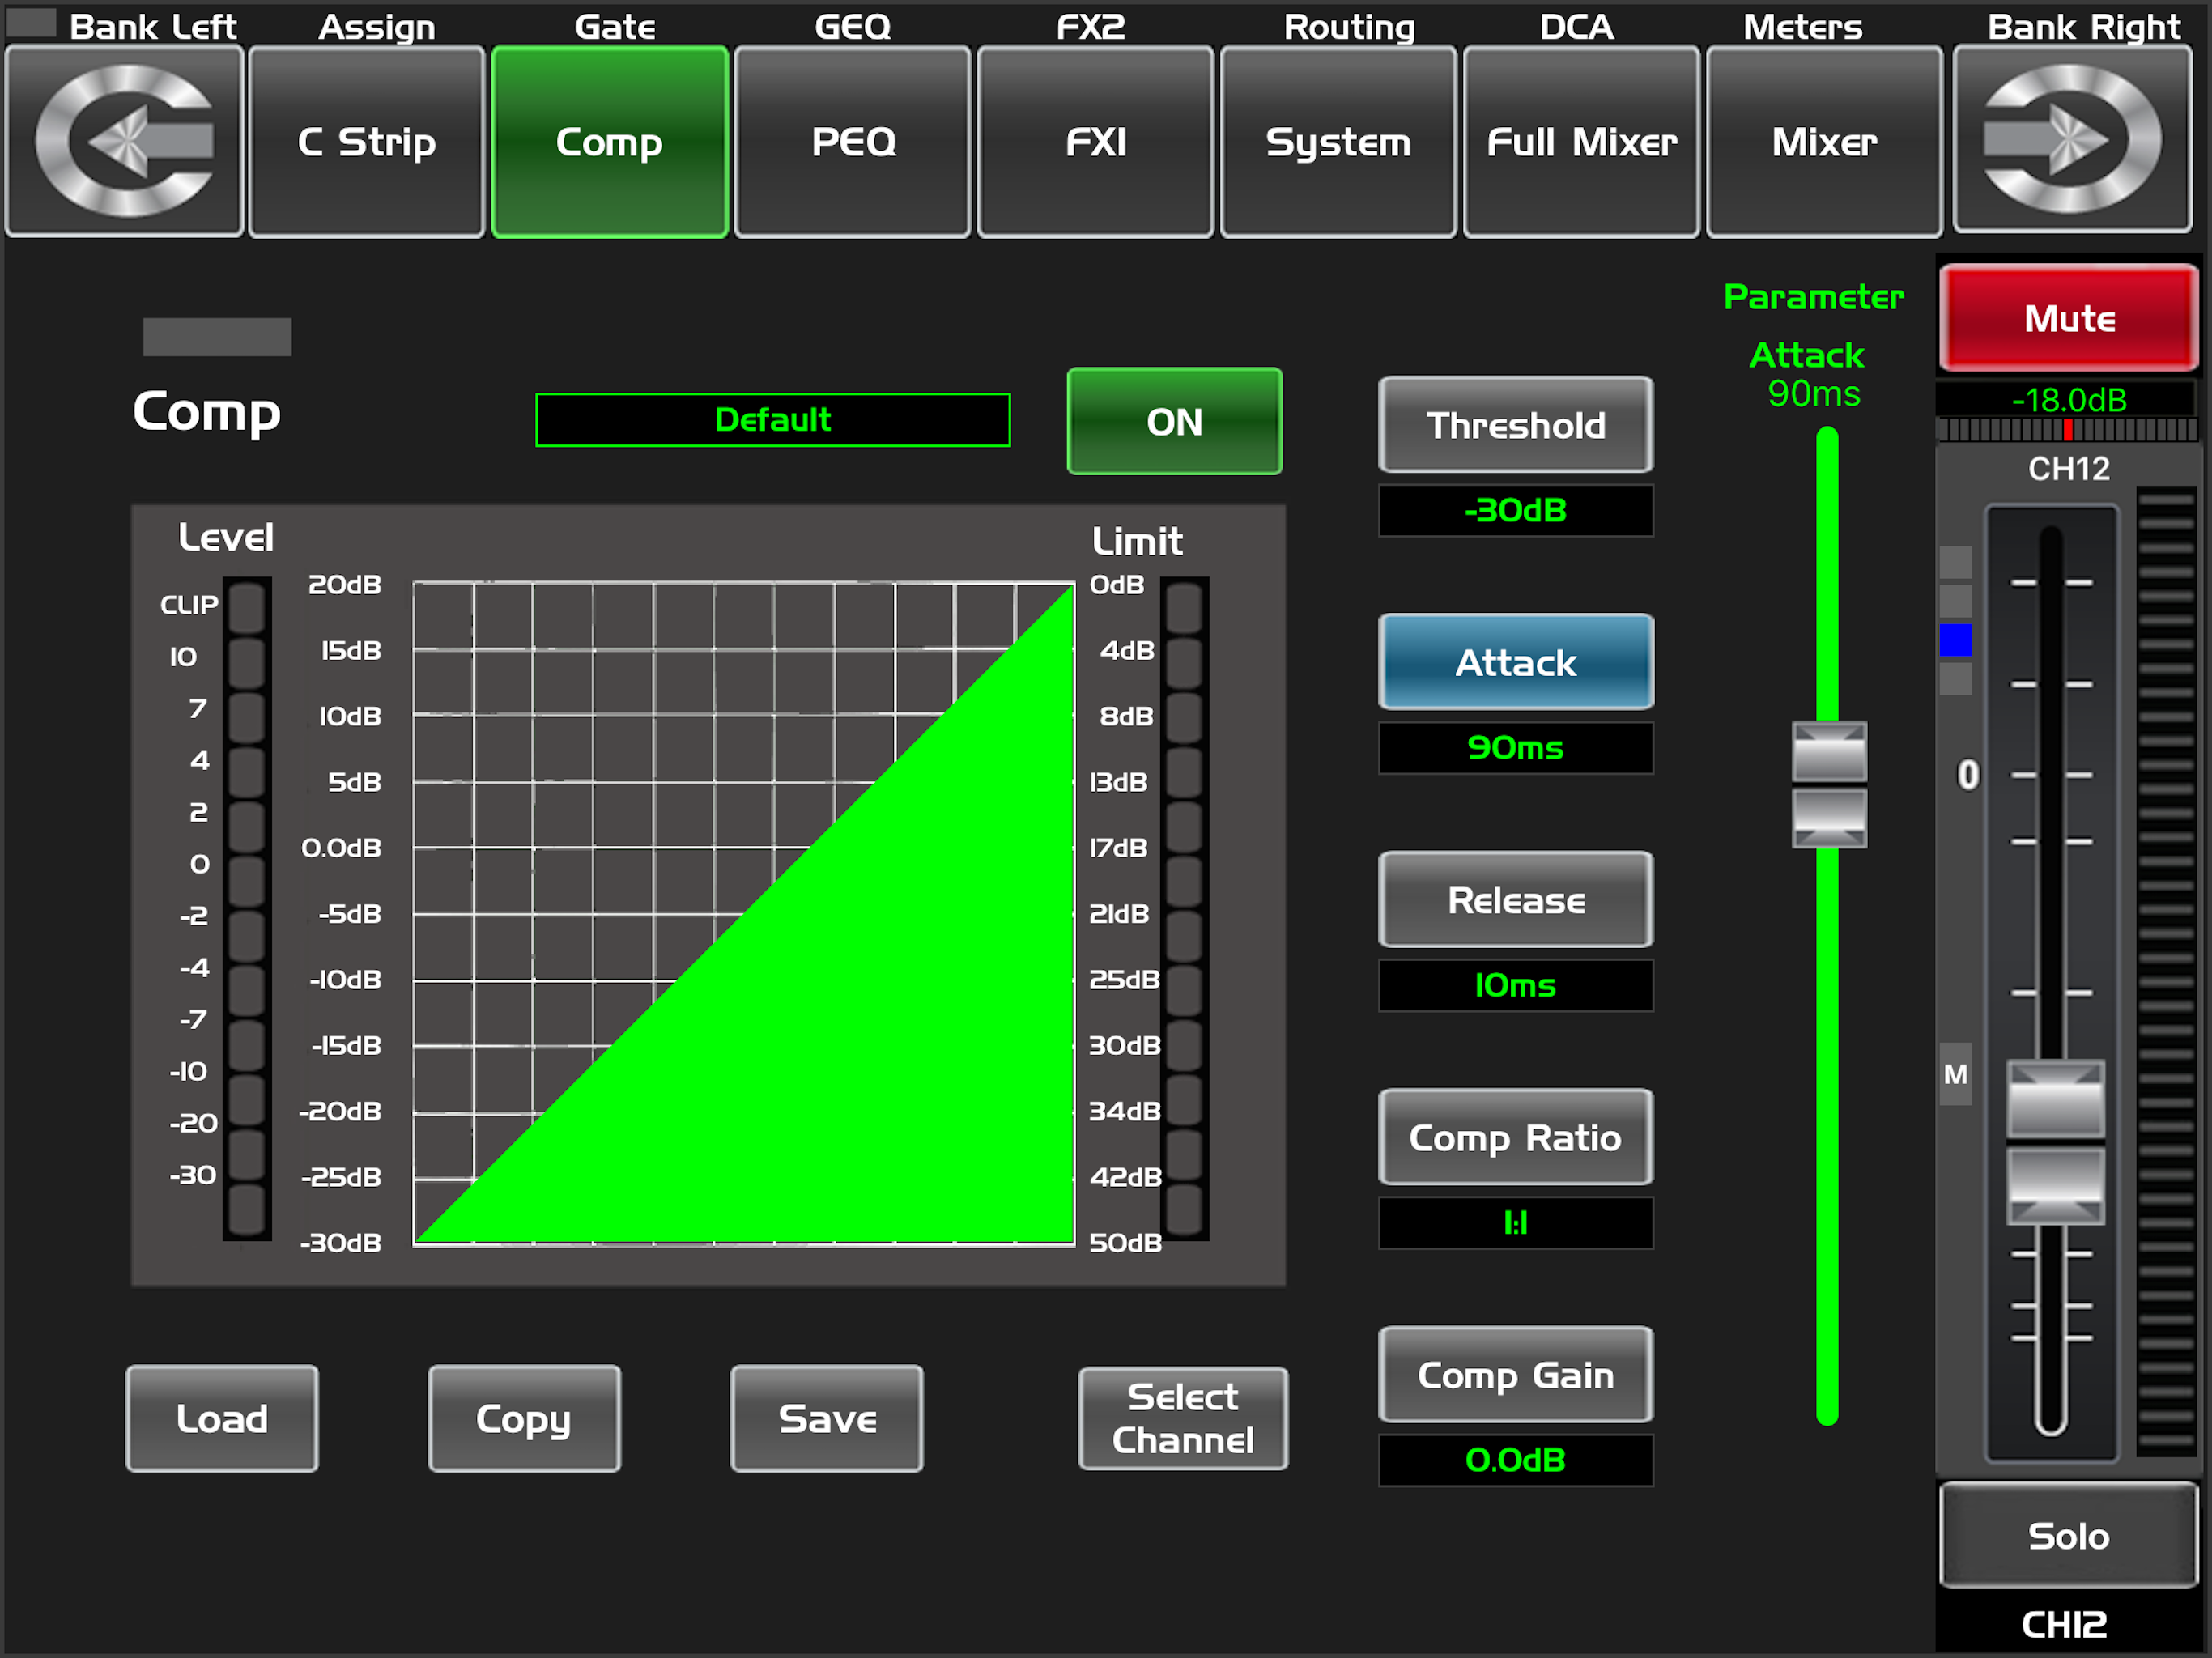Open the C Strip tab

(x=367, y=141)
